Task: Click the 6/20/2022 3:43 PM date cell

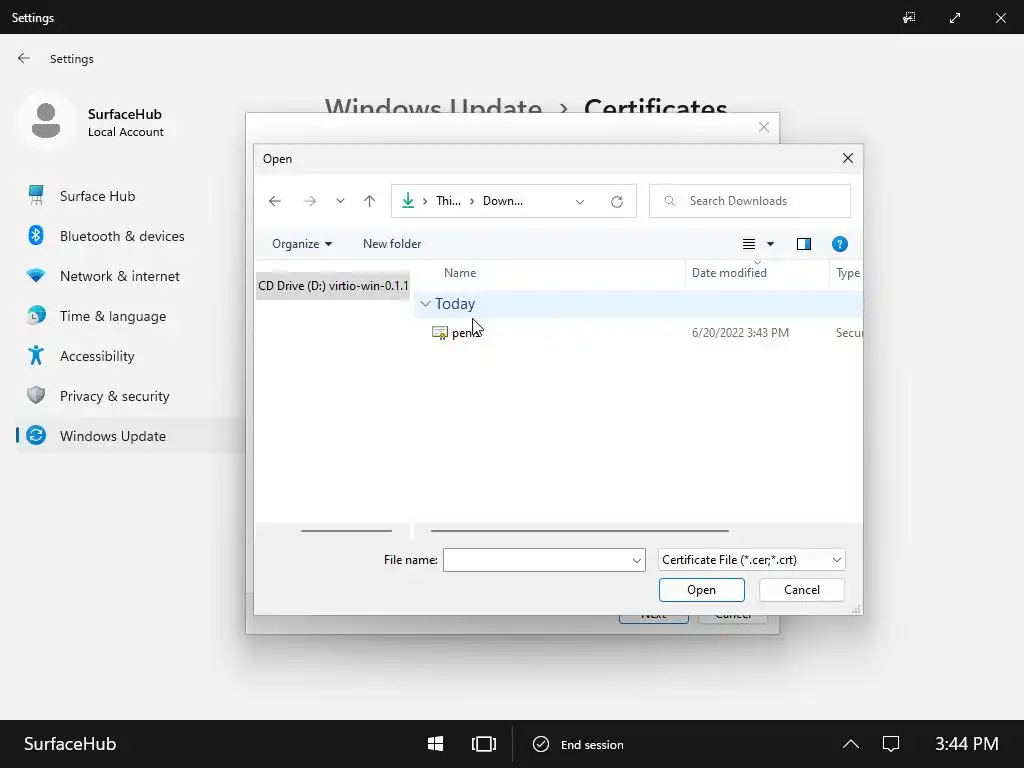Action: coord(741,333)
